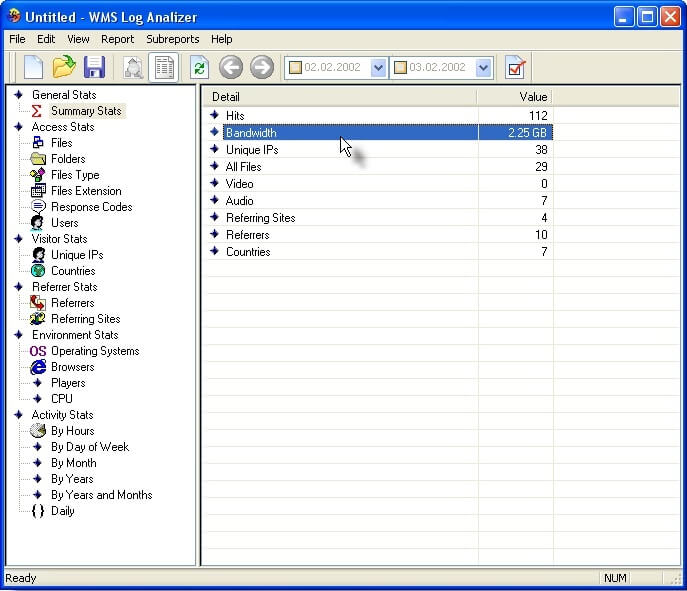The image size is (687, 591).
Task: Sort by the Value column header
Action: (515, 97)
